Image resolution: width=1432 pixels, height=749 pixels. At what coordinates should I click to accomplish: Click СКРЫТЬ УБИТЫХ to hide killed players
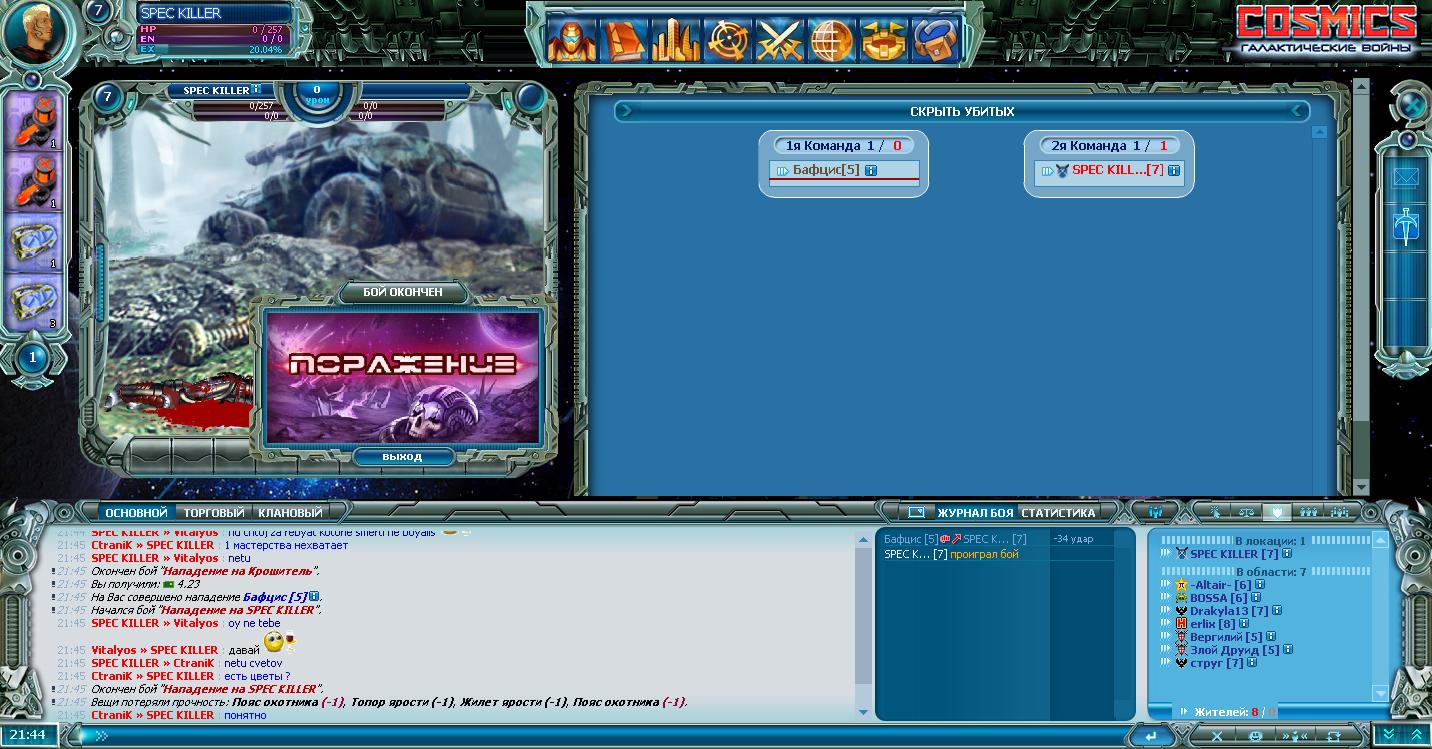click(962, 112)
